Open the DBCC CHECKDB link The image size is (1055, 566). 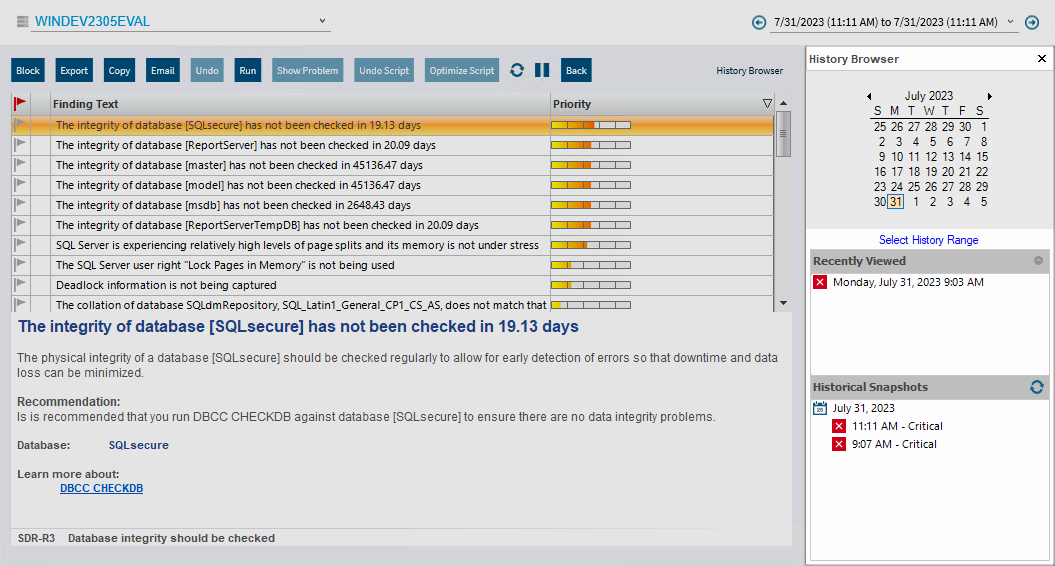101,488
